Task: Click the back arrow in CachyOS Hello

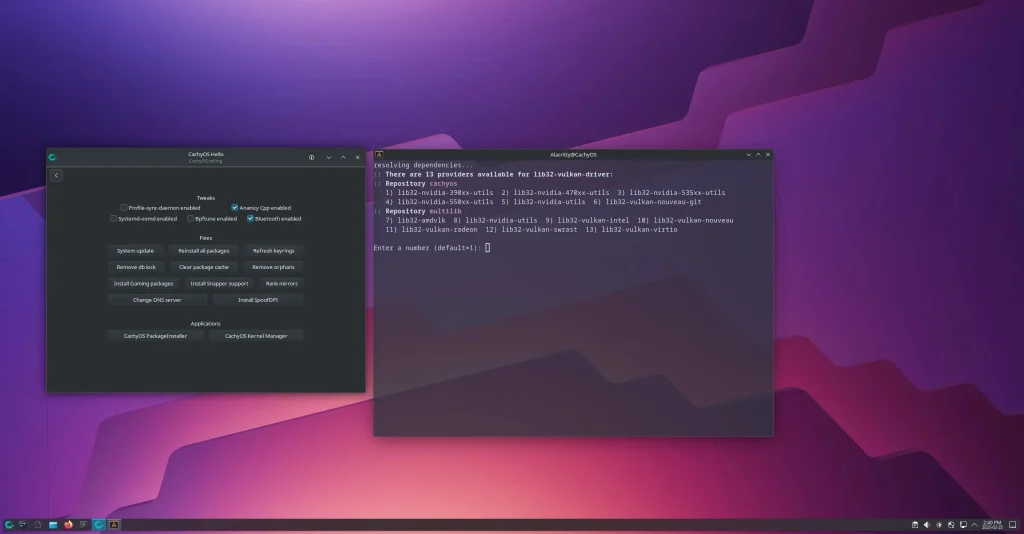Action: pos(56,175)
